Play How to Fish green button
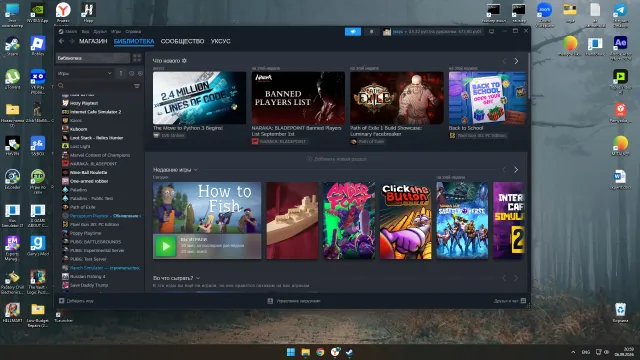640x360 pixels. pos(166,246)
